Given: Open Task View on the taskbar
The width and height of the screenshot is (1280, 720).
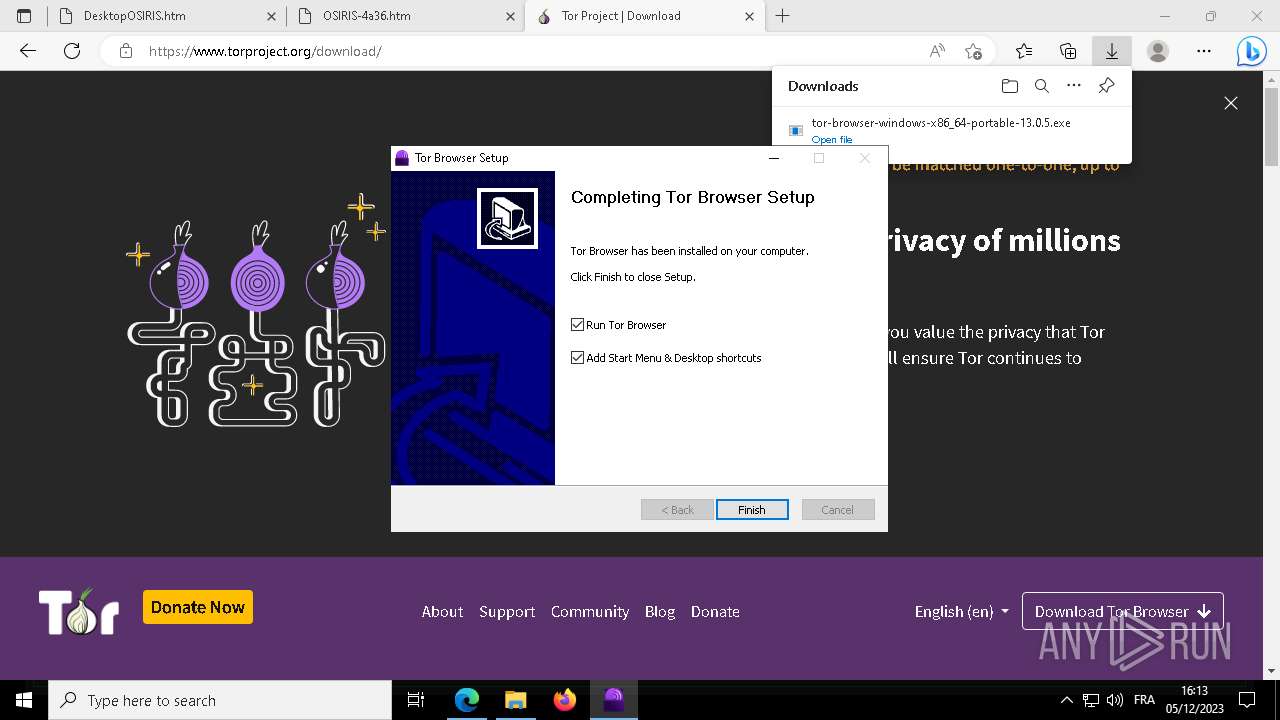Looking at the screenshot, I should (416, 700).
